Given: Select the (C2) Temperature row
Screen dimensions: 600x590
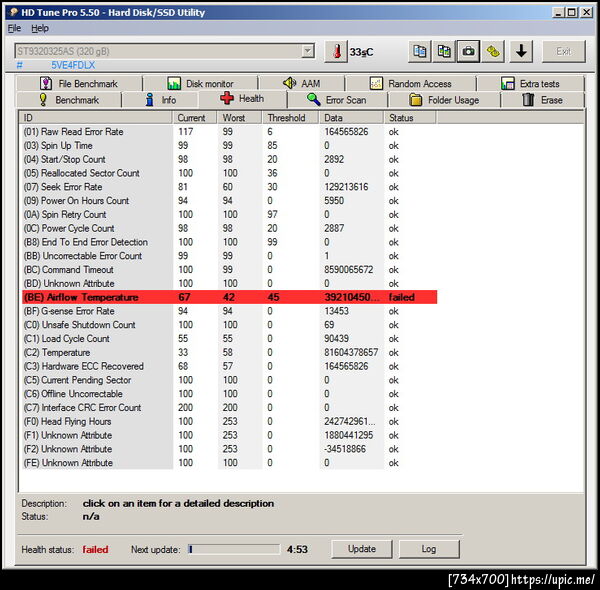Looking at the screenshot, I should coord(230,352).
